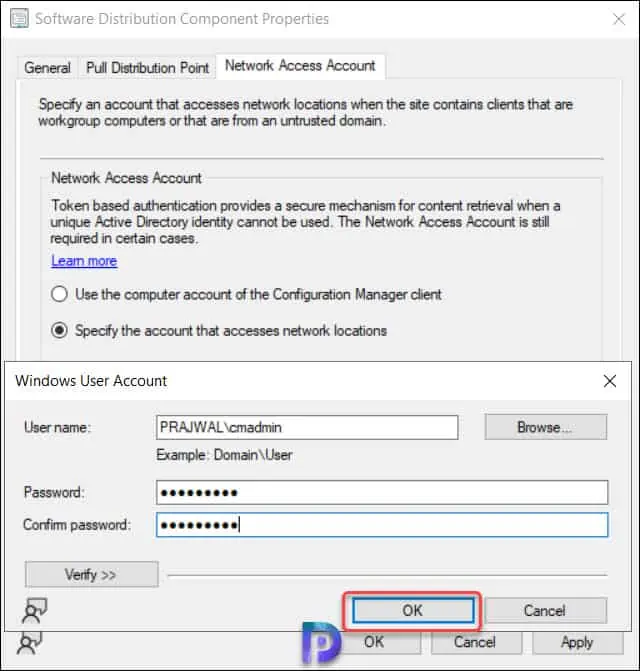
Task: Focus the User name field
Action: coord(307,427)
